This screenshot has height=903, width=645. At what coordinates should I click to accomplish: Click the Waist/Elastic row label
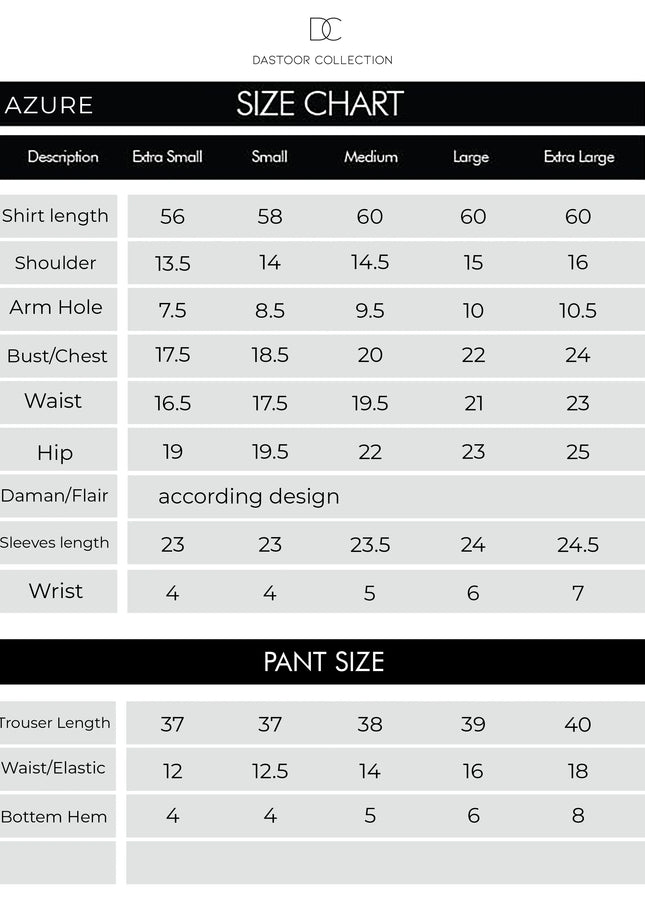click(54, 768)
